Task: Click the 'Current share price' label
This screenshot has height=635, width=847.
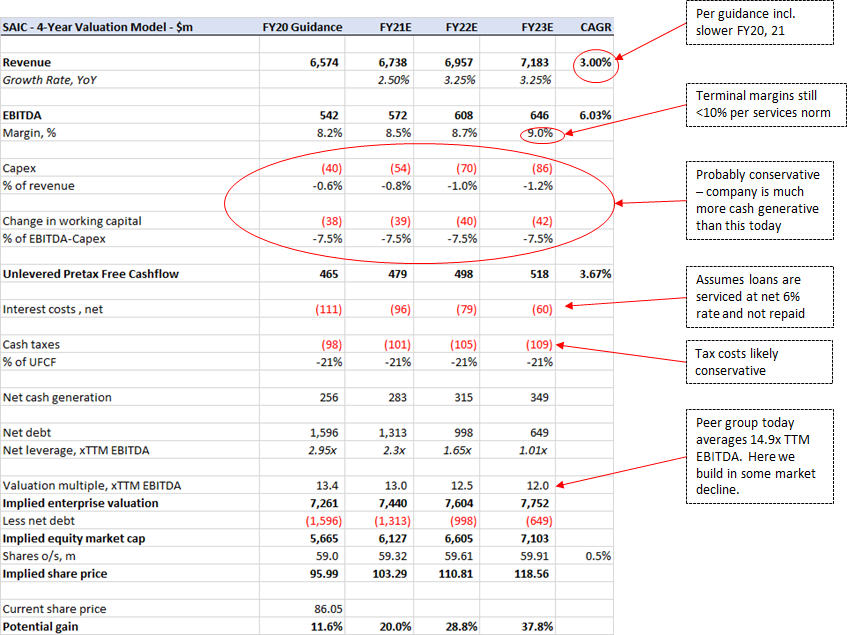Action: 55,609
